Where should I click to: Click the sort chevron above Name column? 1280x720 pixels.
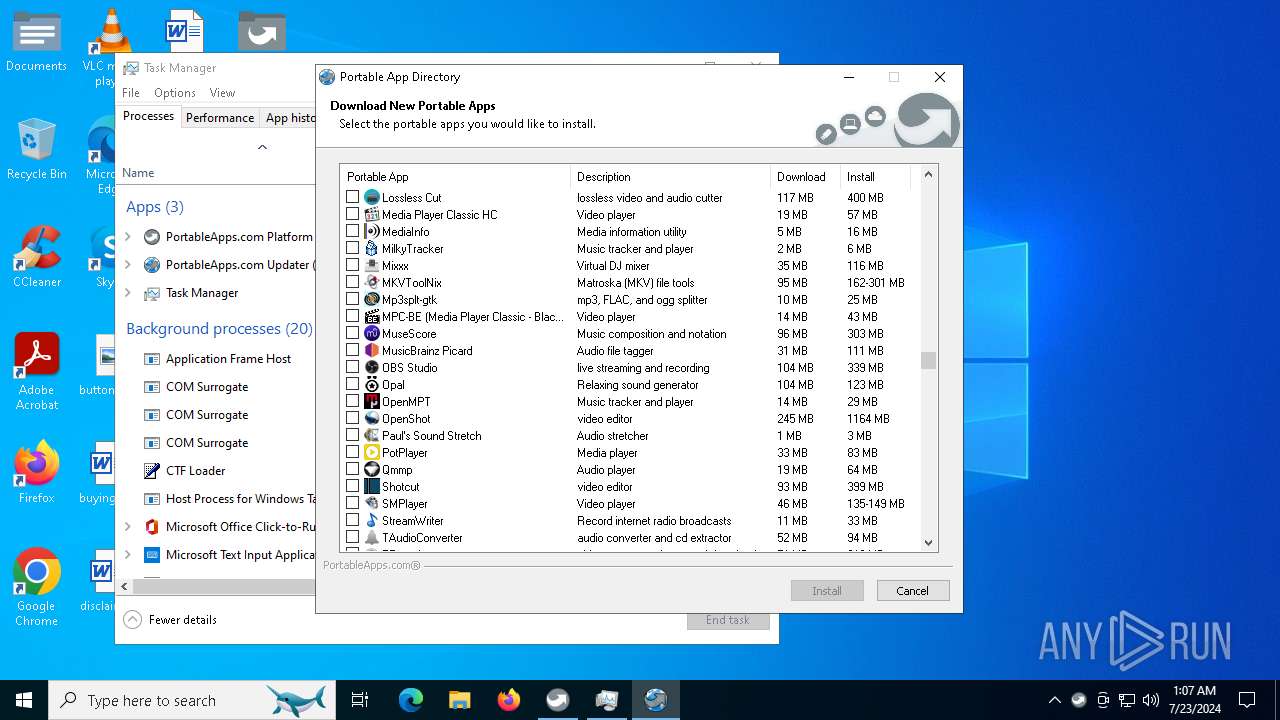coord(262,147)
